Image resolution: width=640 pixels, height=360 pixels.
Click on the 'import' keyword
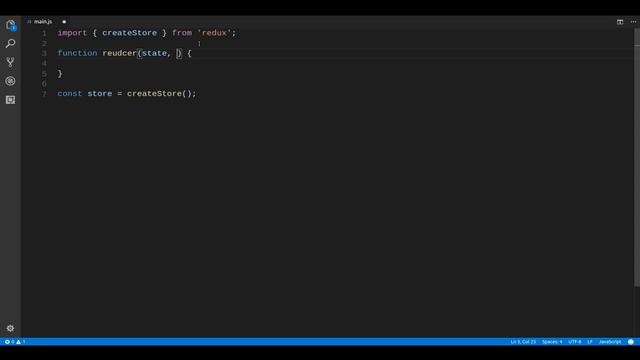click(72, 33)
